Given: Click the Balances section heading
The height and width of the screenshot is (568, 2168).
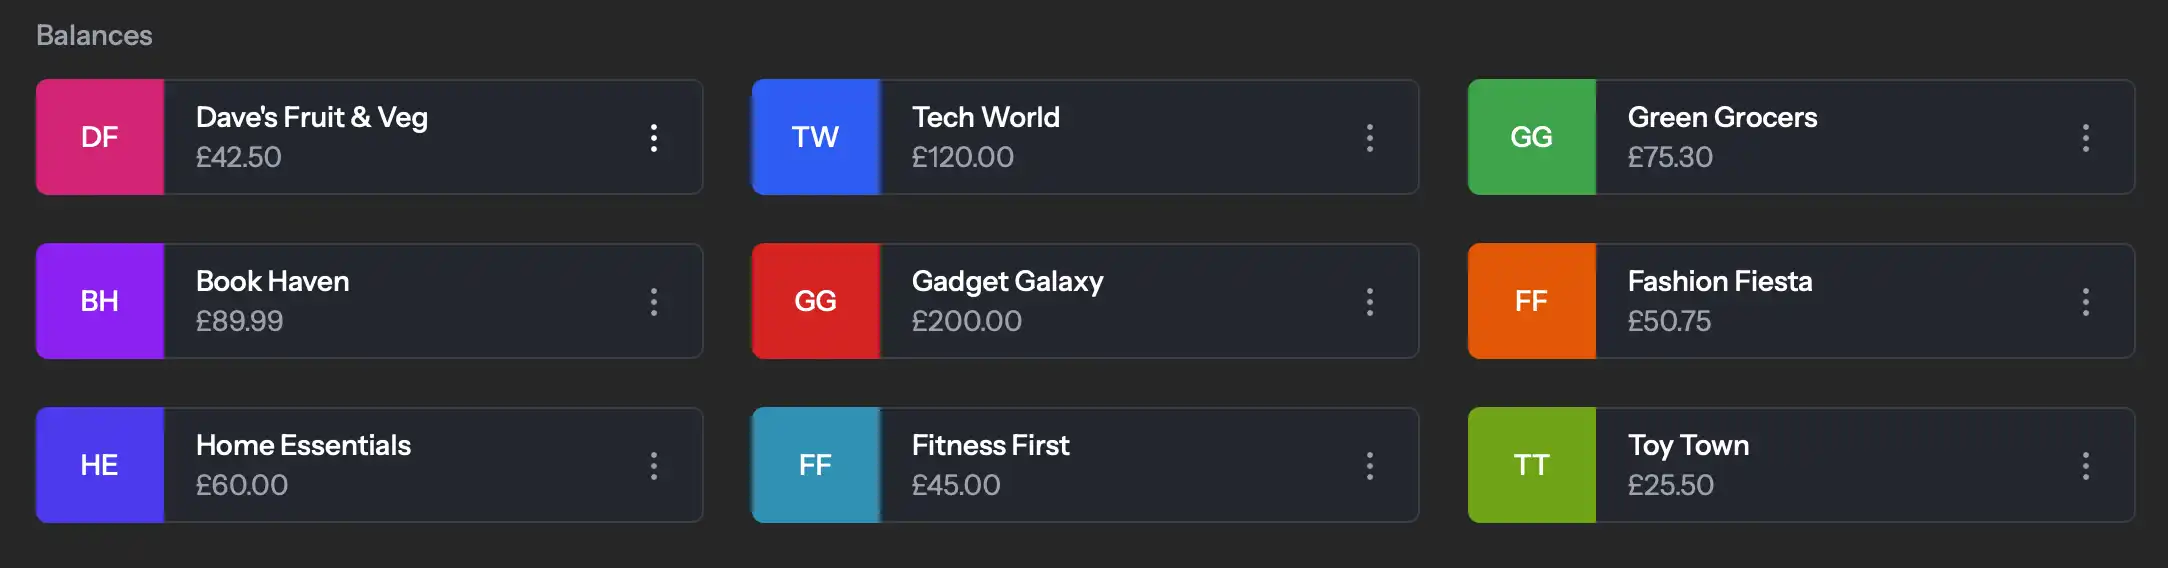Looking at the screenshot, I should pyautogui.click(x=94, y=36).
